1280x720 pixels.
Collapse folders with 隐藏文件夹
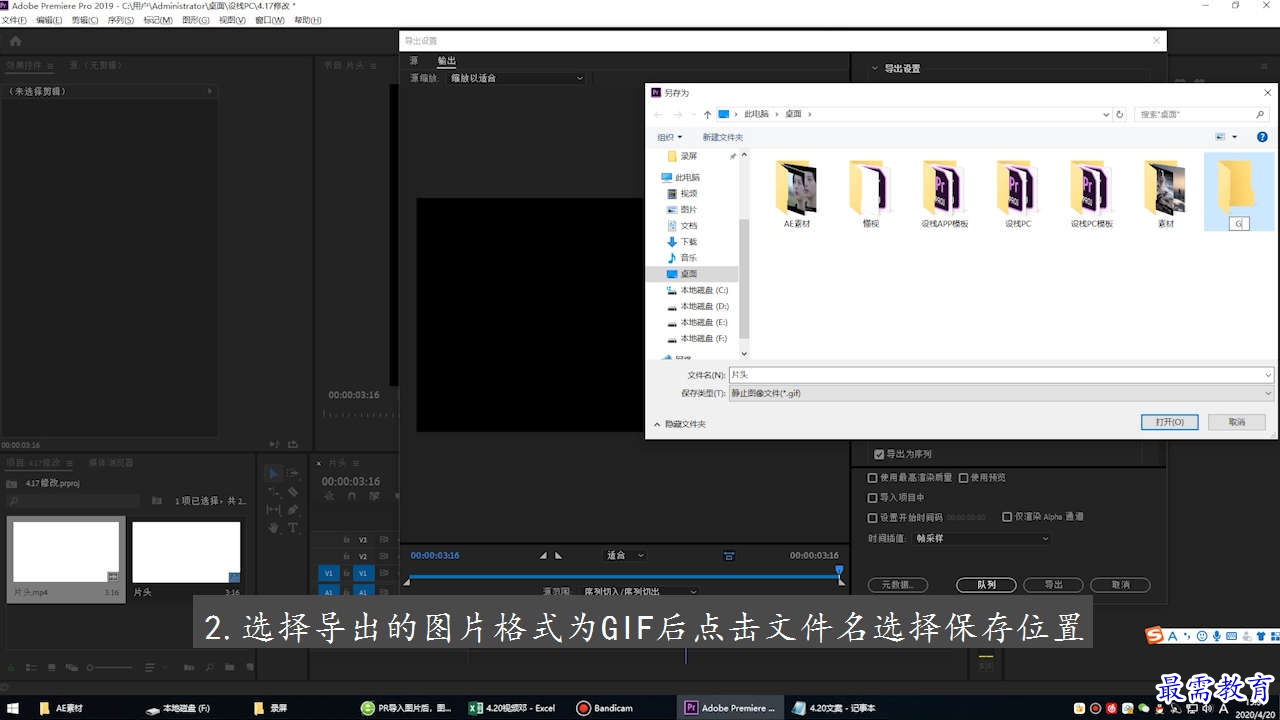coord(680,424)
